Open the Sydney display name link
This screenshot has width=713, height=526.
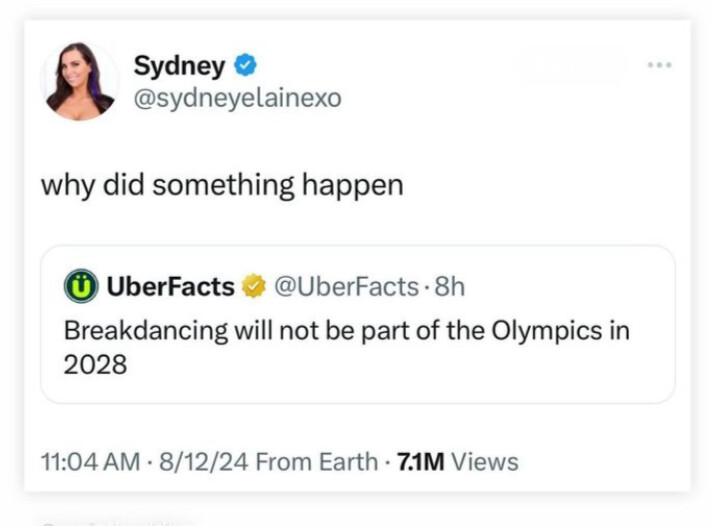179,67
